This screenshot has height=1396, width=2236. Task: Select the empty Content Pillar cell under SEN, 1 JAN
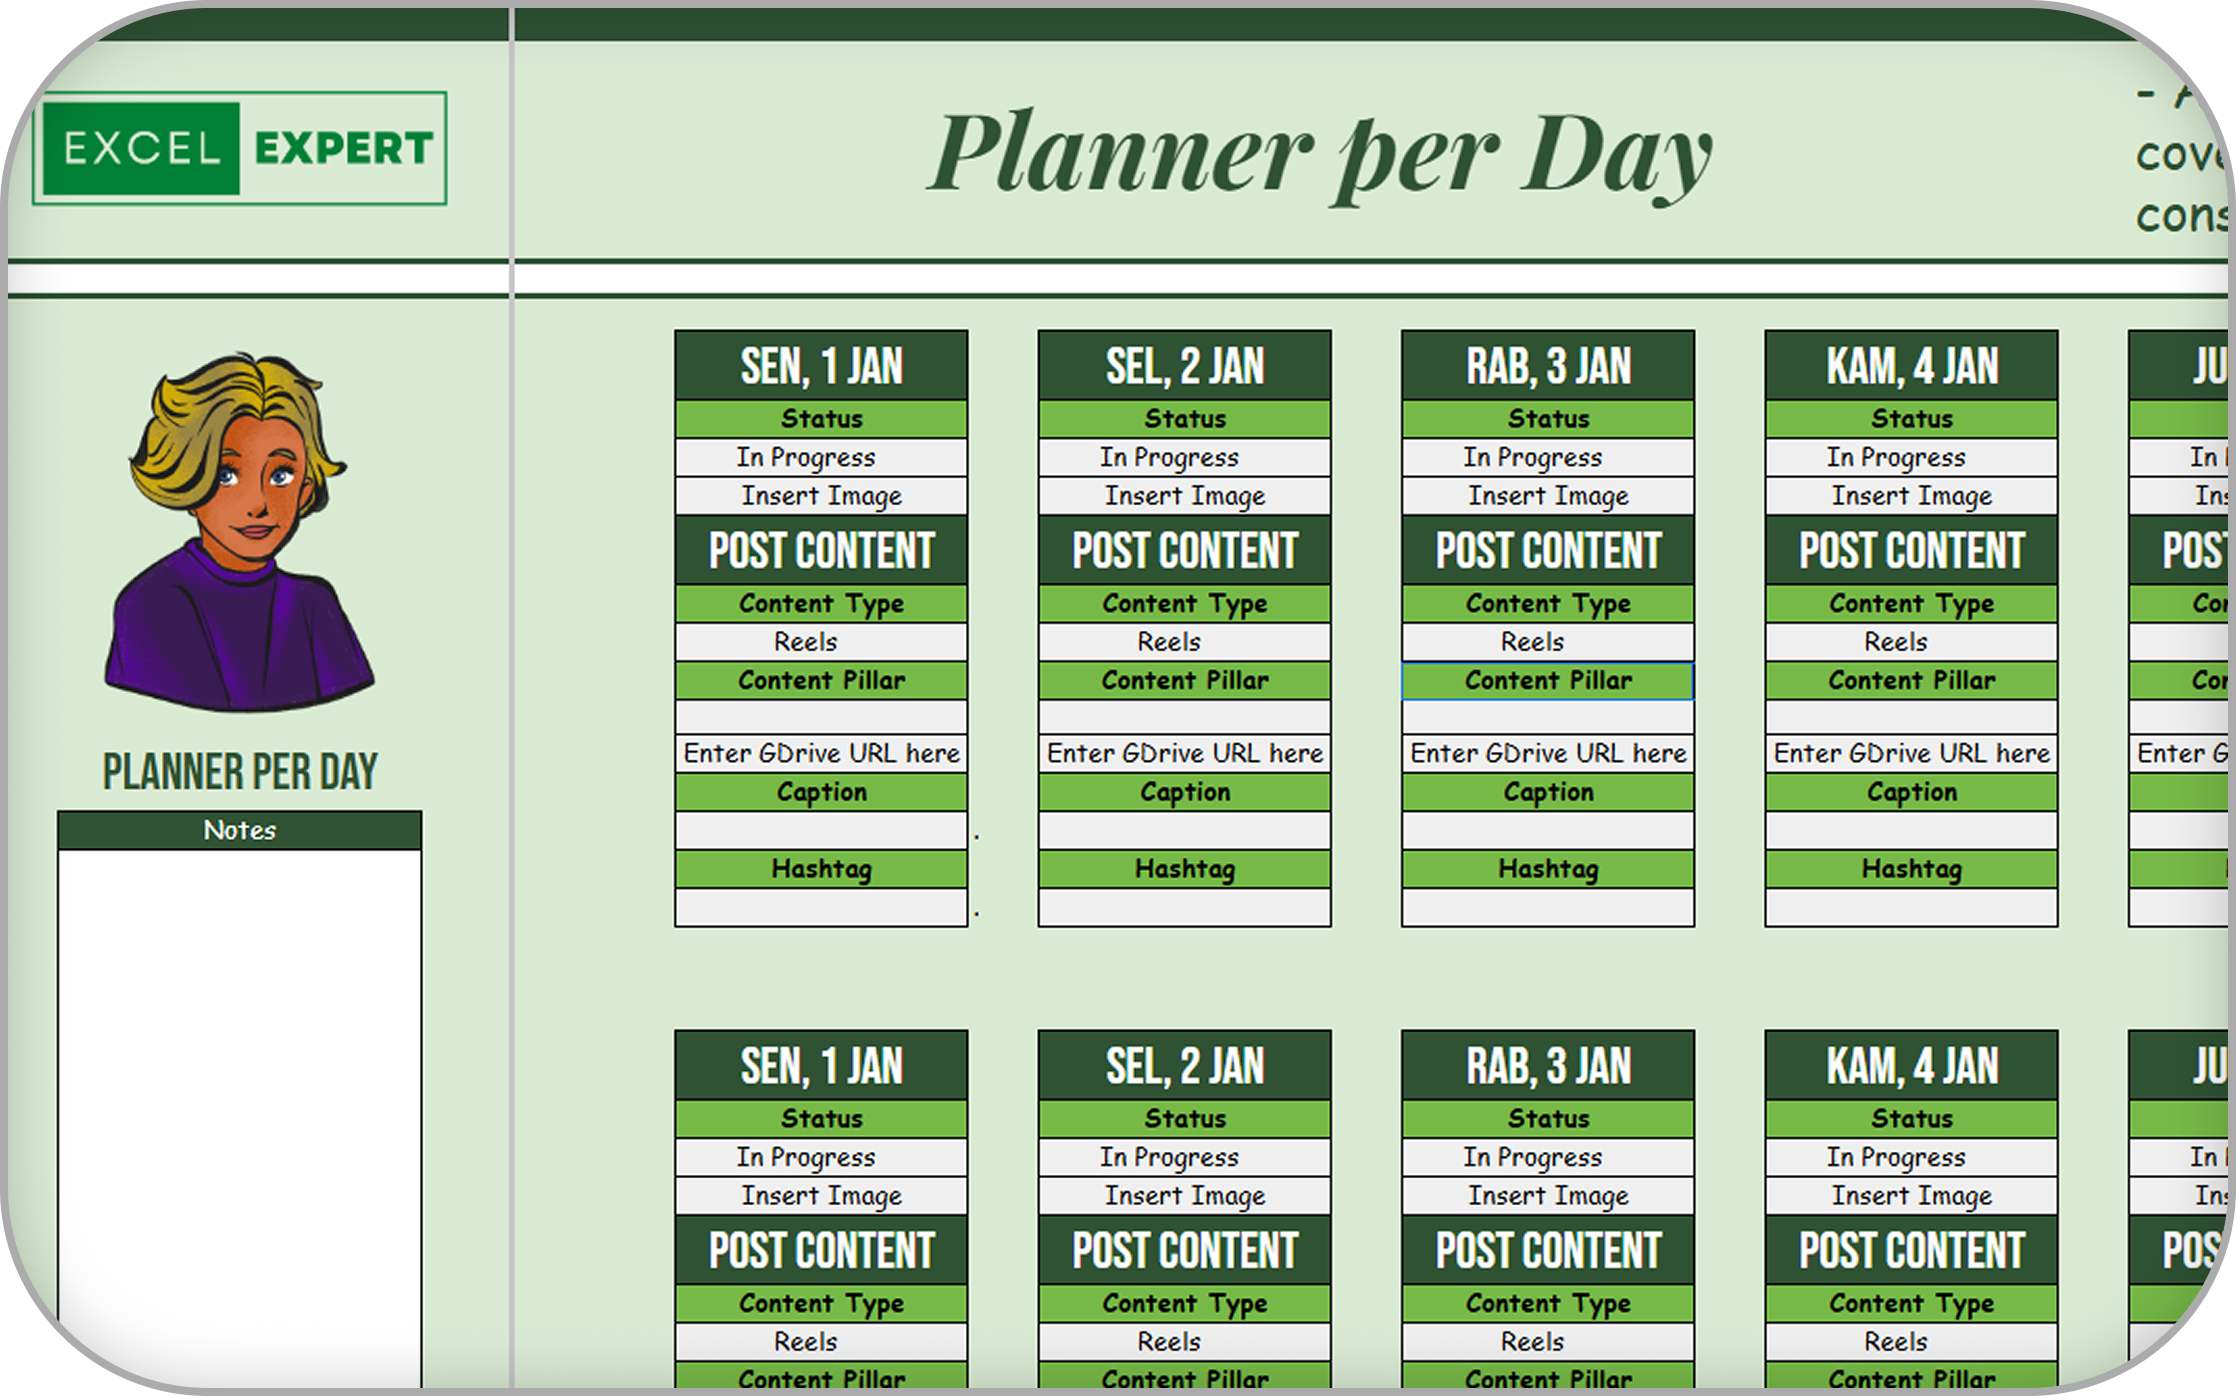[x=821, y=716]
